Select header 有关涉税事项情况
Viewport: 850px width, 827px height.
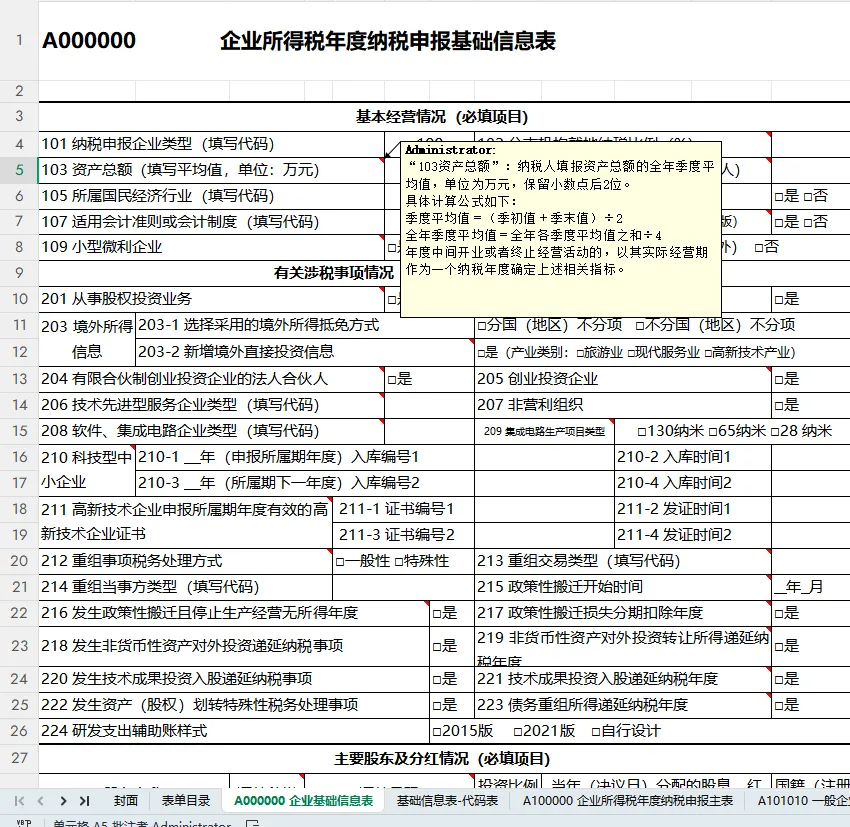click(x=334, y=273)
